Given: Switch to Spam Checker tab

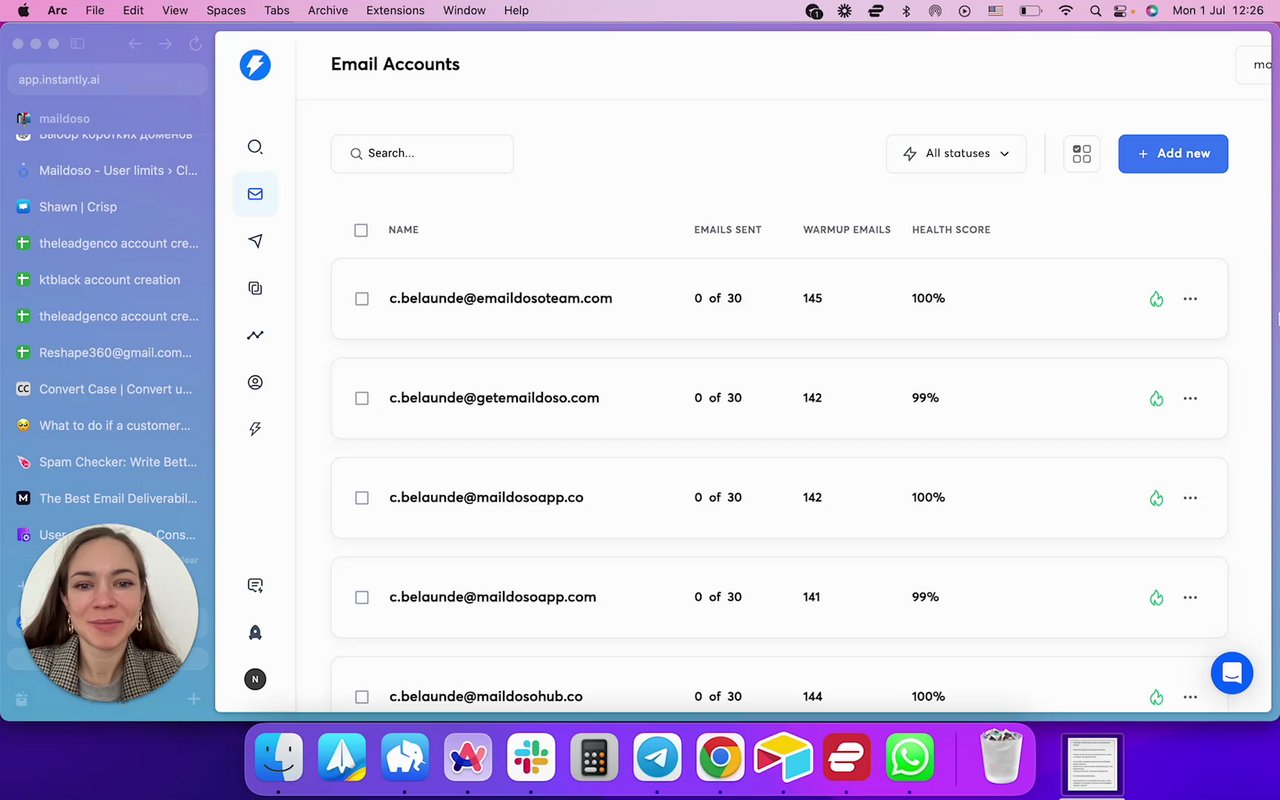Looking at the screenshot, I should [x=108, y=462].
